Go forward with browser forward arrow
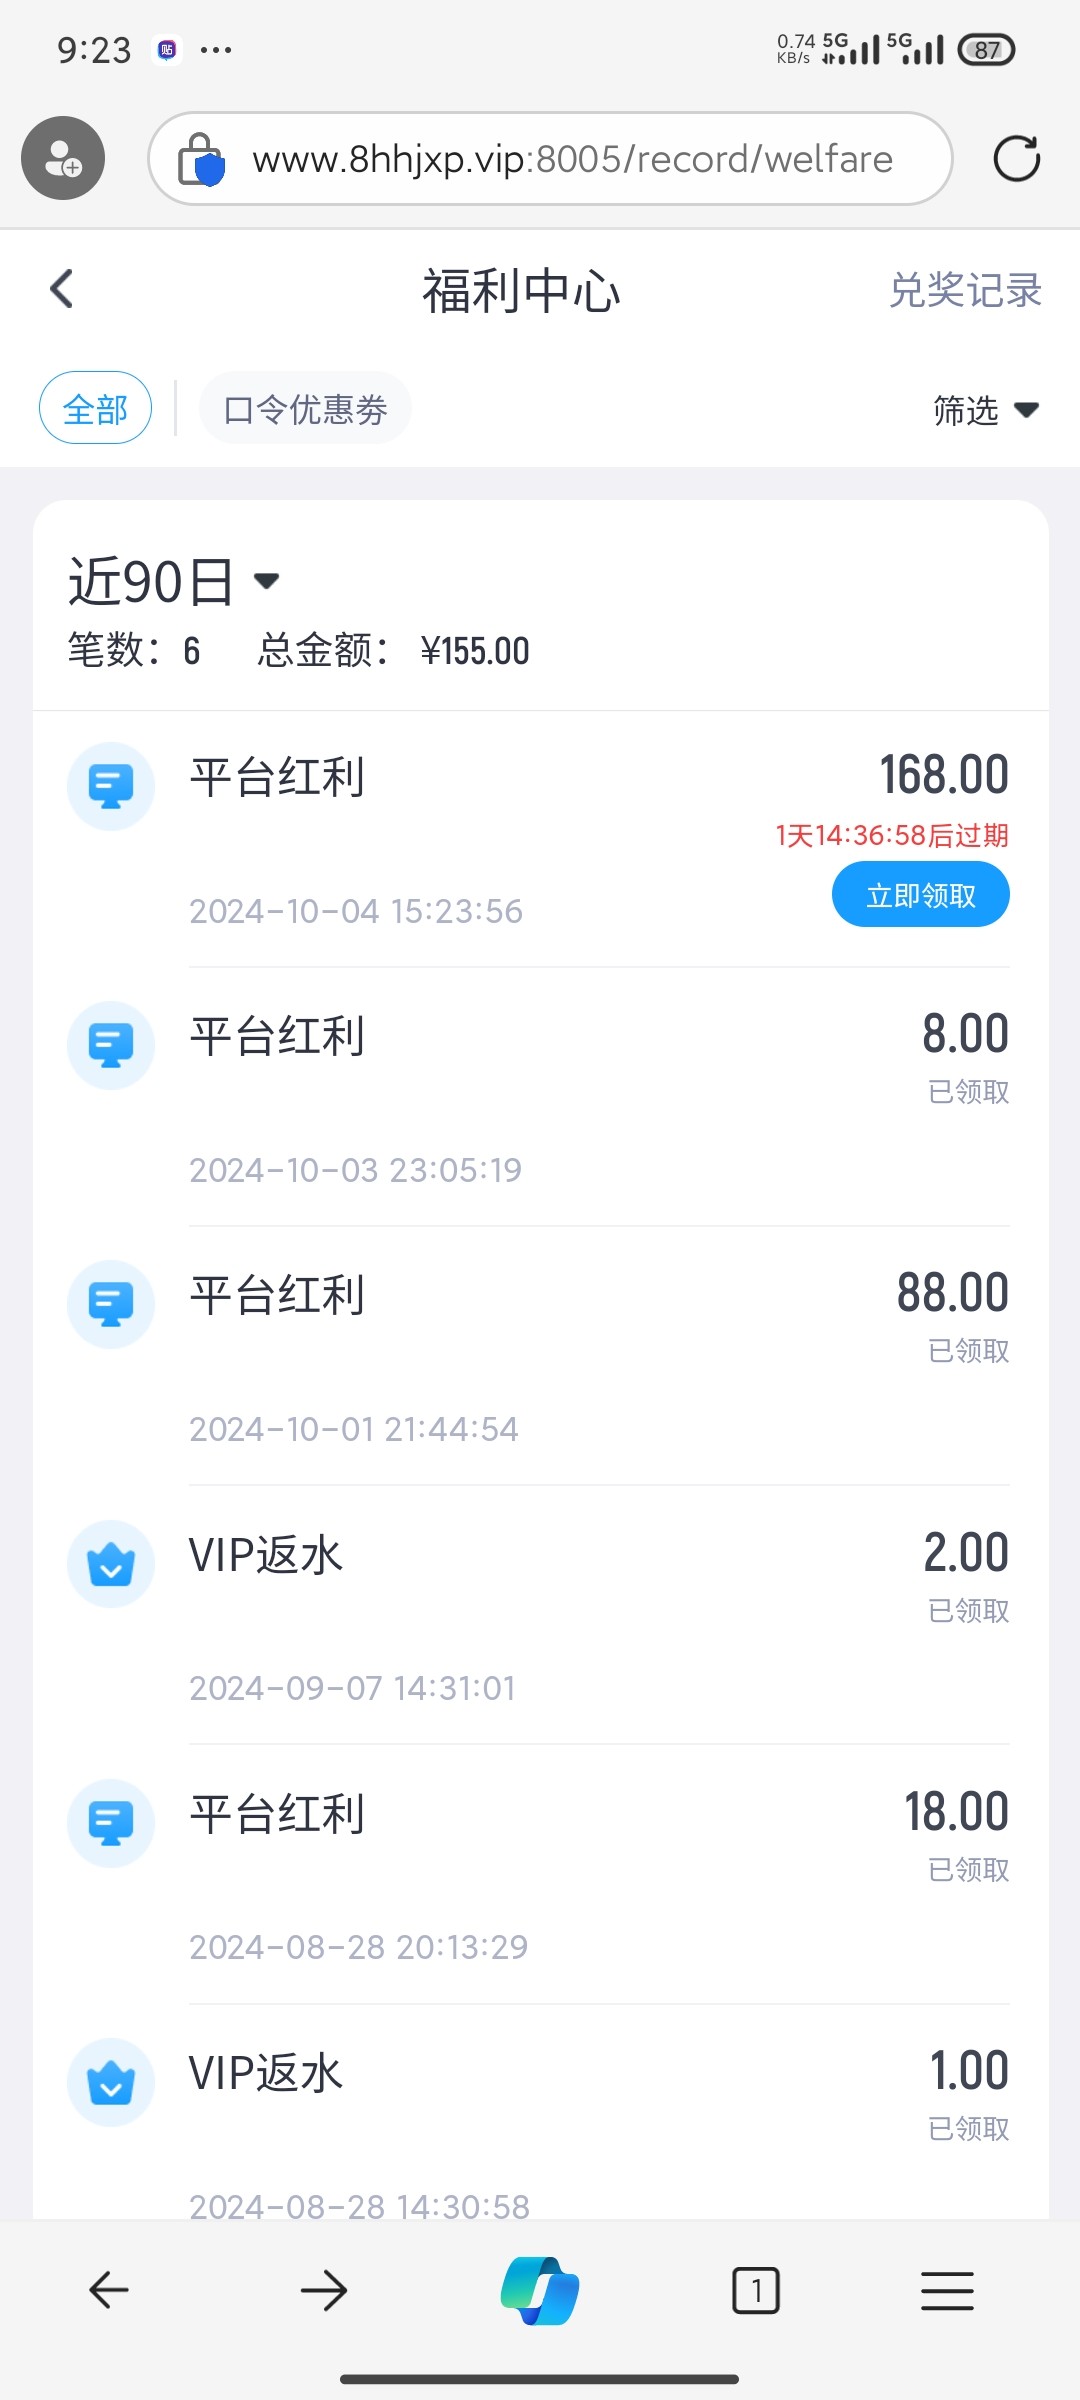This screenshot has height=2400, width=1080. pos(324,2290)
